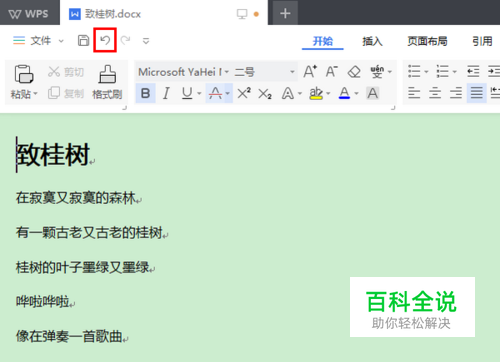The height and width of the screenshot is (362, 500).
Task: Switch to the 插入 ribbon tab
Action: click(372, 41)
